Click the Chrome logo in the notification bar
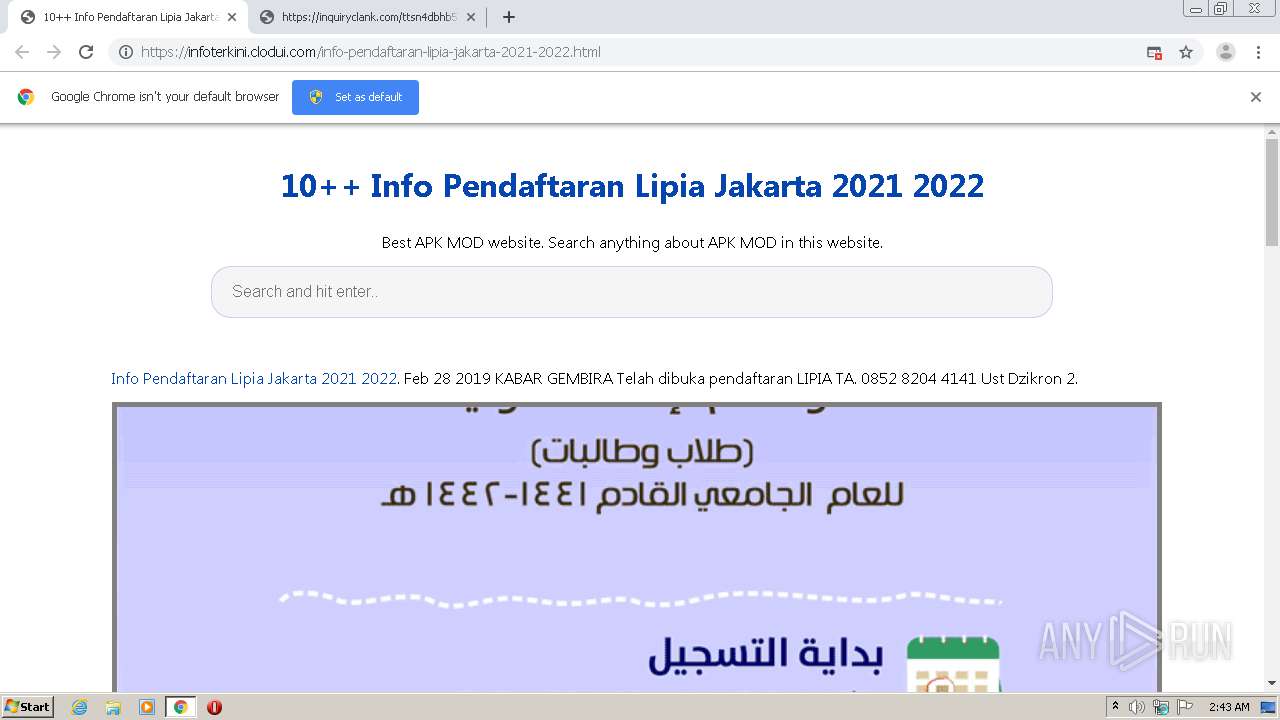Screen dimensions: 1280x720 (x=26, y=97)
